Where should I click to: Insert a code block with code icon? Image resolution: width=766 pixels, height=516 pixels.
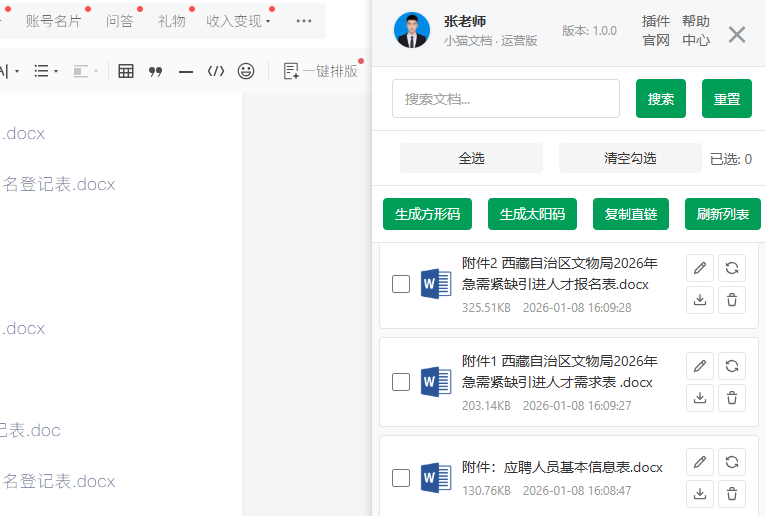pos(215,71)
